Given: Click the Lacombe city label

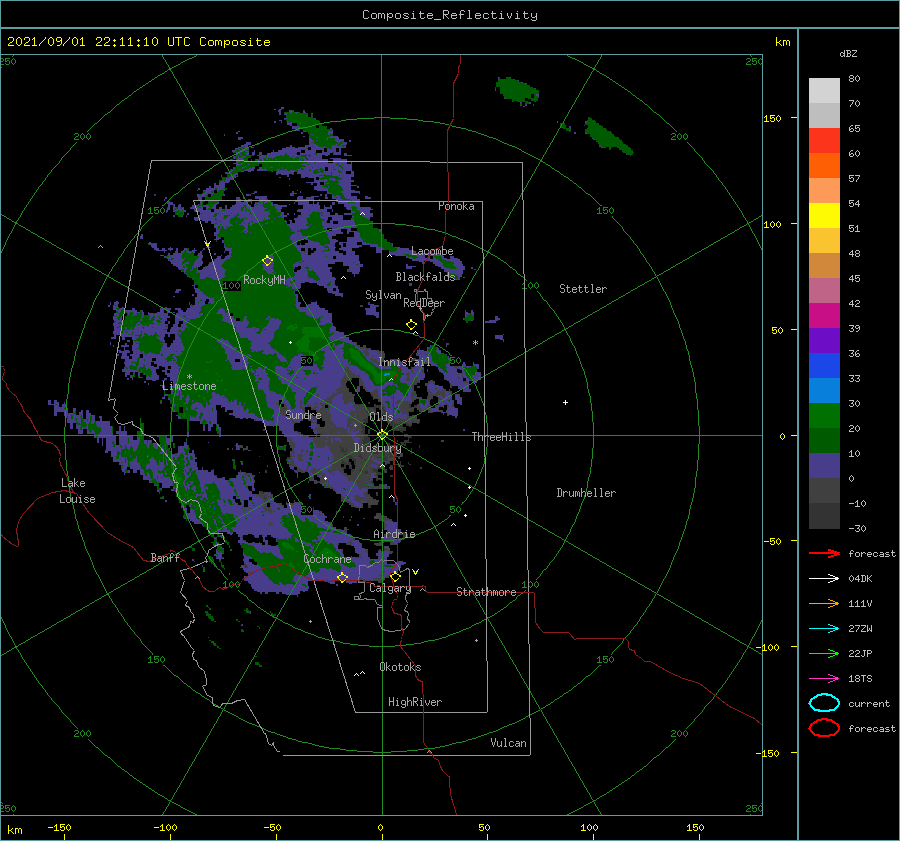Looking at the screenshot, I should click(432, 251).
